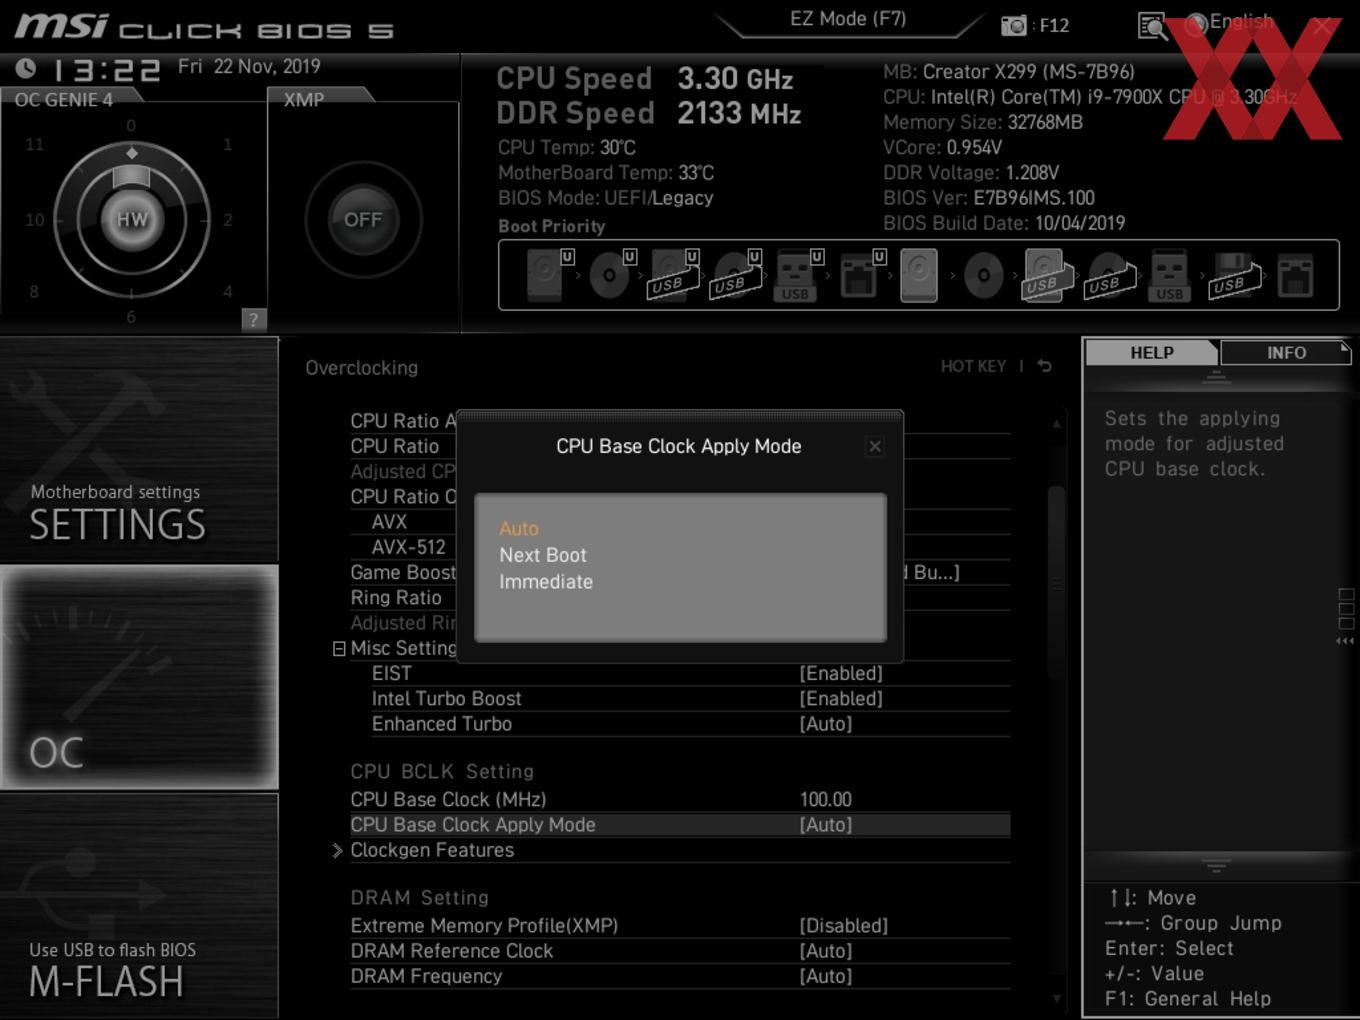1360x1020 pixels.
Task: Collapse the Misc Setting group
Action: 339,649
